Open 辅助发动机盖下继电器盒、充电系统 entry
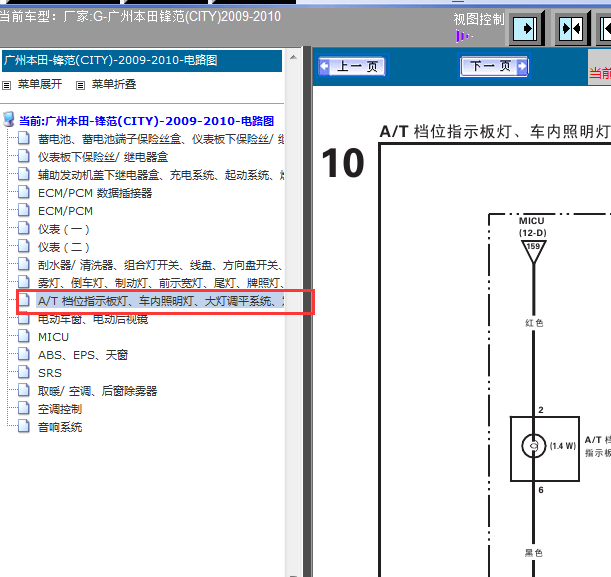This screenshot has height=577, width=611. point(161,175)
